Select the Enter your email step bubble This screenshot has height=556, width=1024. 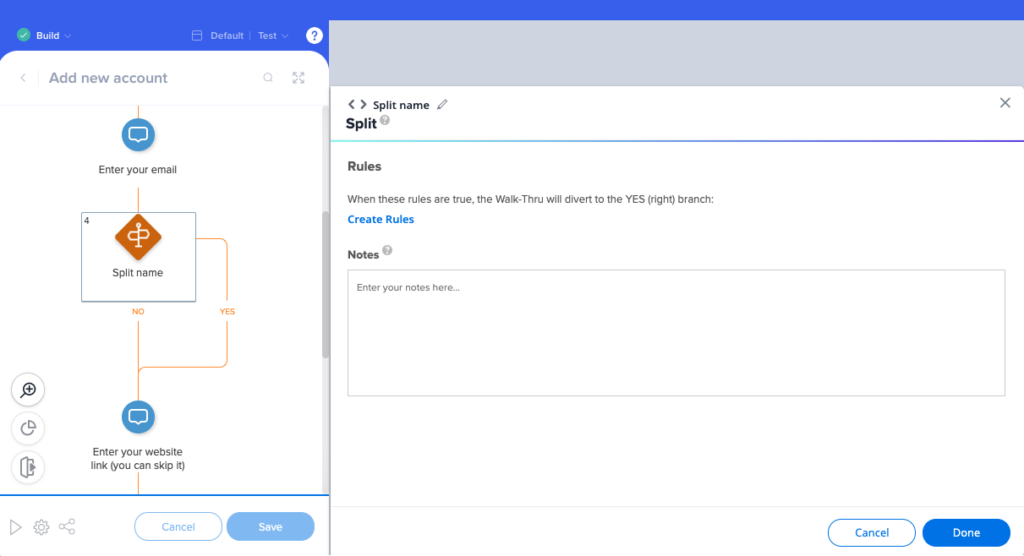138,134
